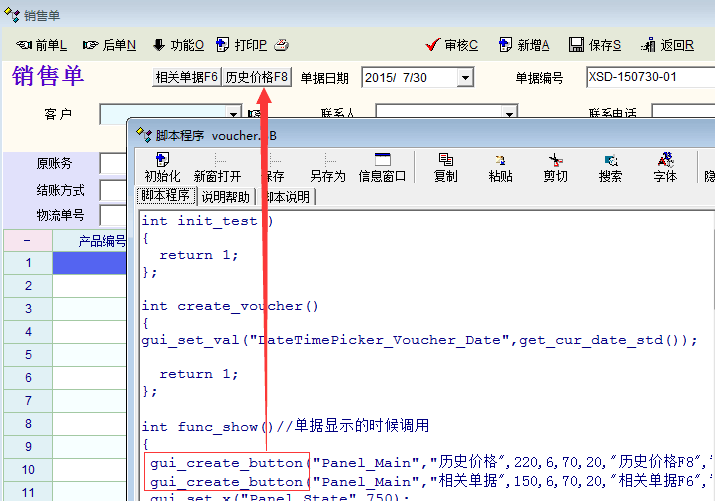This screenshot has width=715, height=501.
Task: Click the 历史价格F8 button
Action: pyautogui.click(x=257, y=77)
